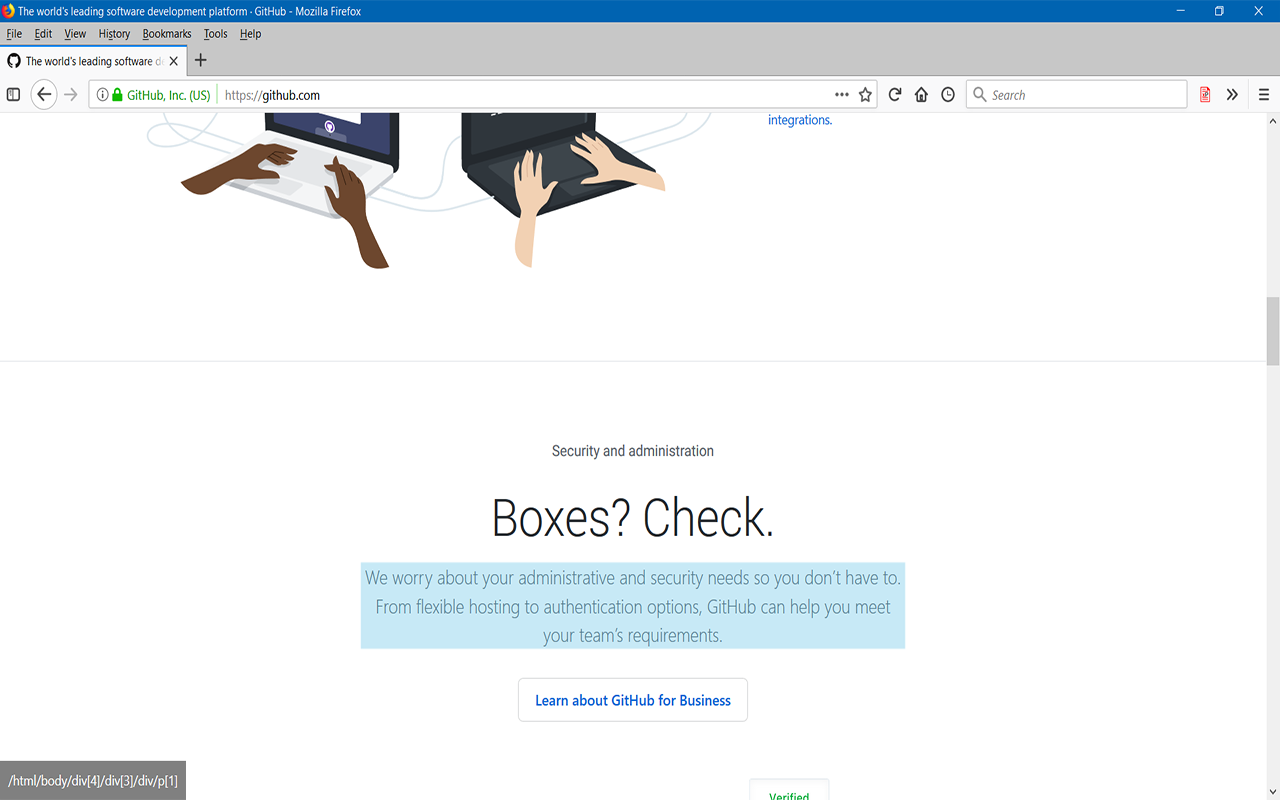Expand overflow toolbar items with double chevron

(x=1232, y=95)
